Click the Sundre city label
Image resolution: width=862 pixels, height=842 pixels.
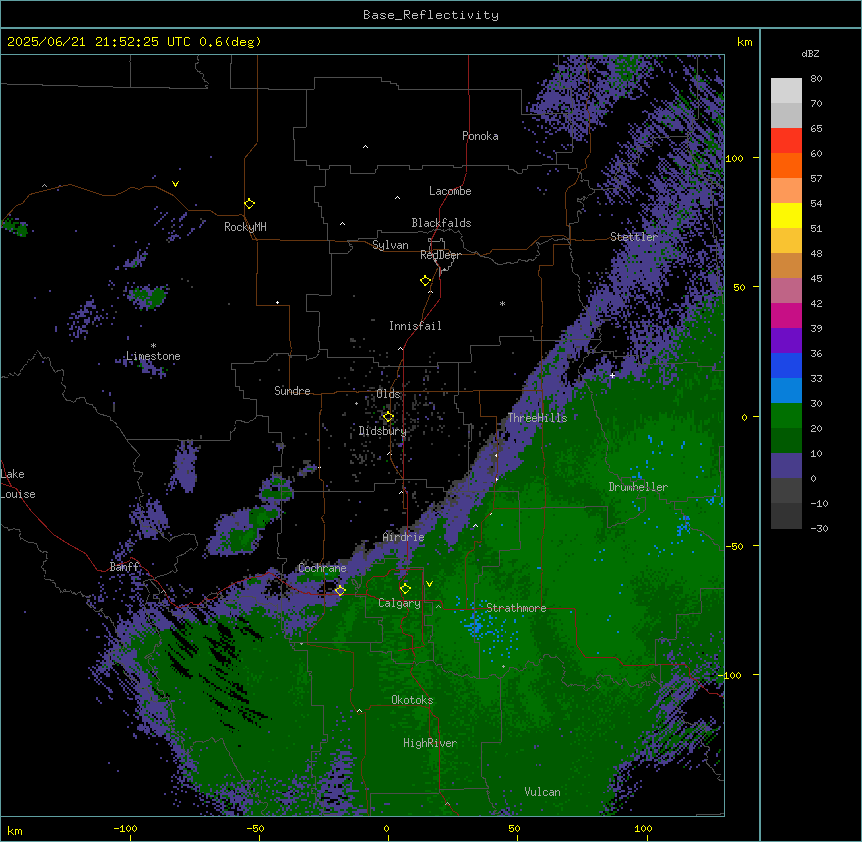tap(292, 391)
